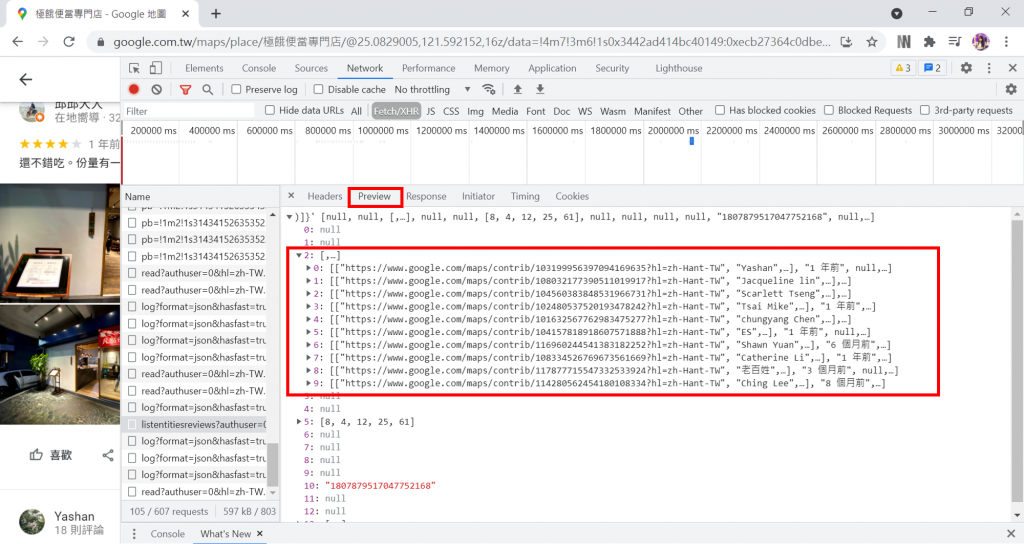
Task: Check 3rd-party requests option
Action: coord(925,110)
